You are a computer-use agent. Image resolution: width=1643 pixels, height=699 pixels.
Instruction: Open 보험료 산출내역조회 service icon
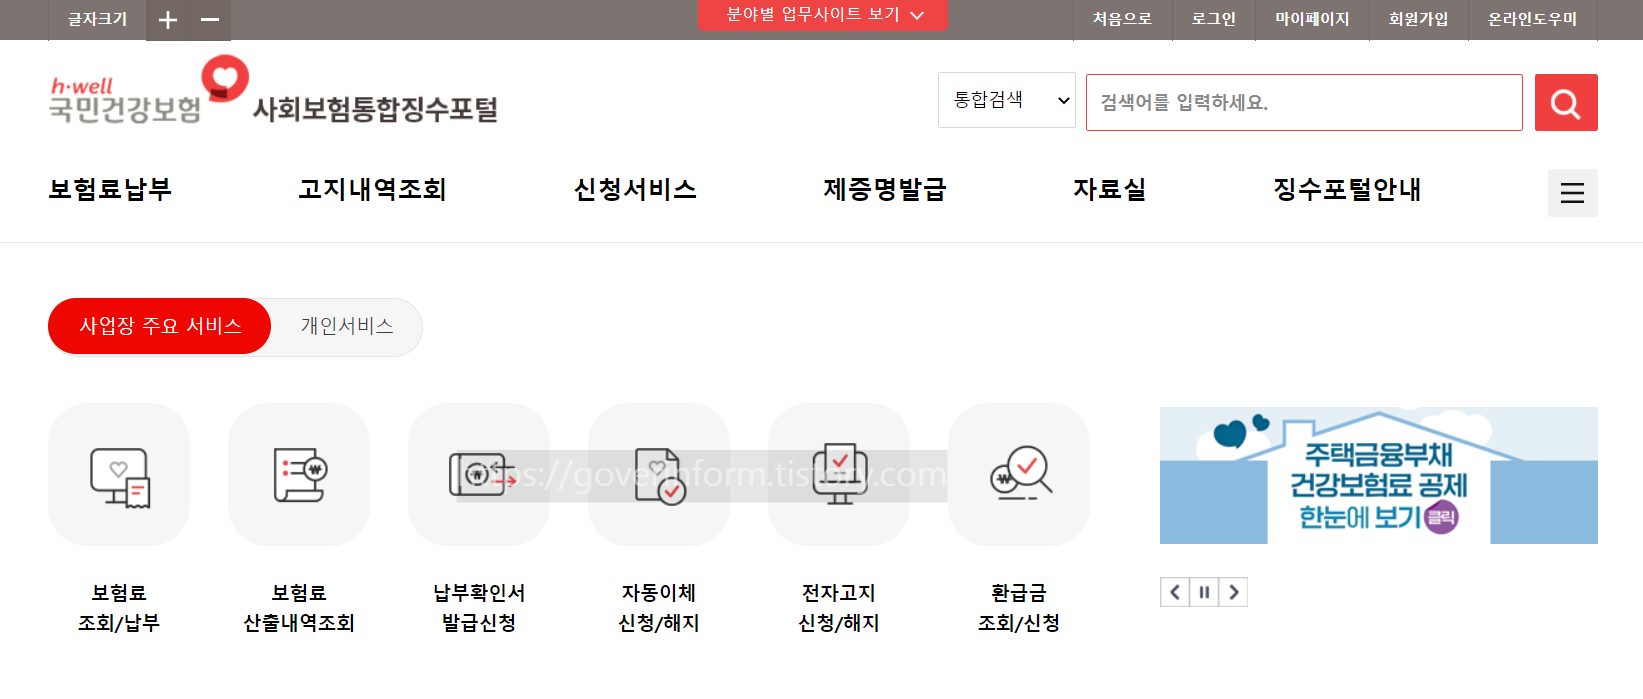299,475
